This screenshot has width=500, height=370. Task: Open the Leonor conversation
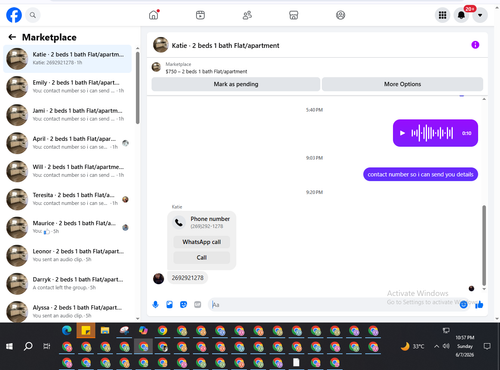point(68,256)
